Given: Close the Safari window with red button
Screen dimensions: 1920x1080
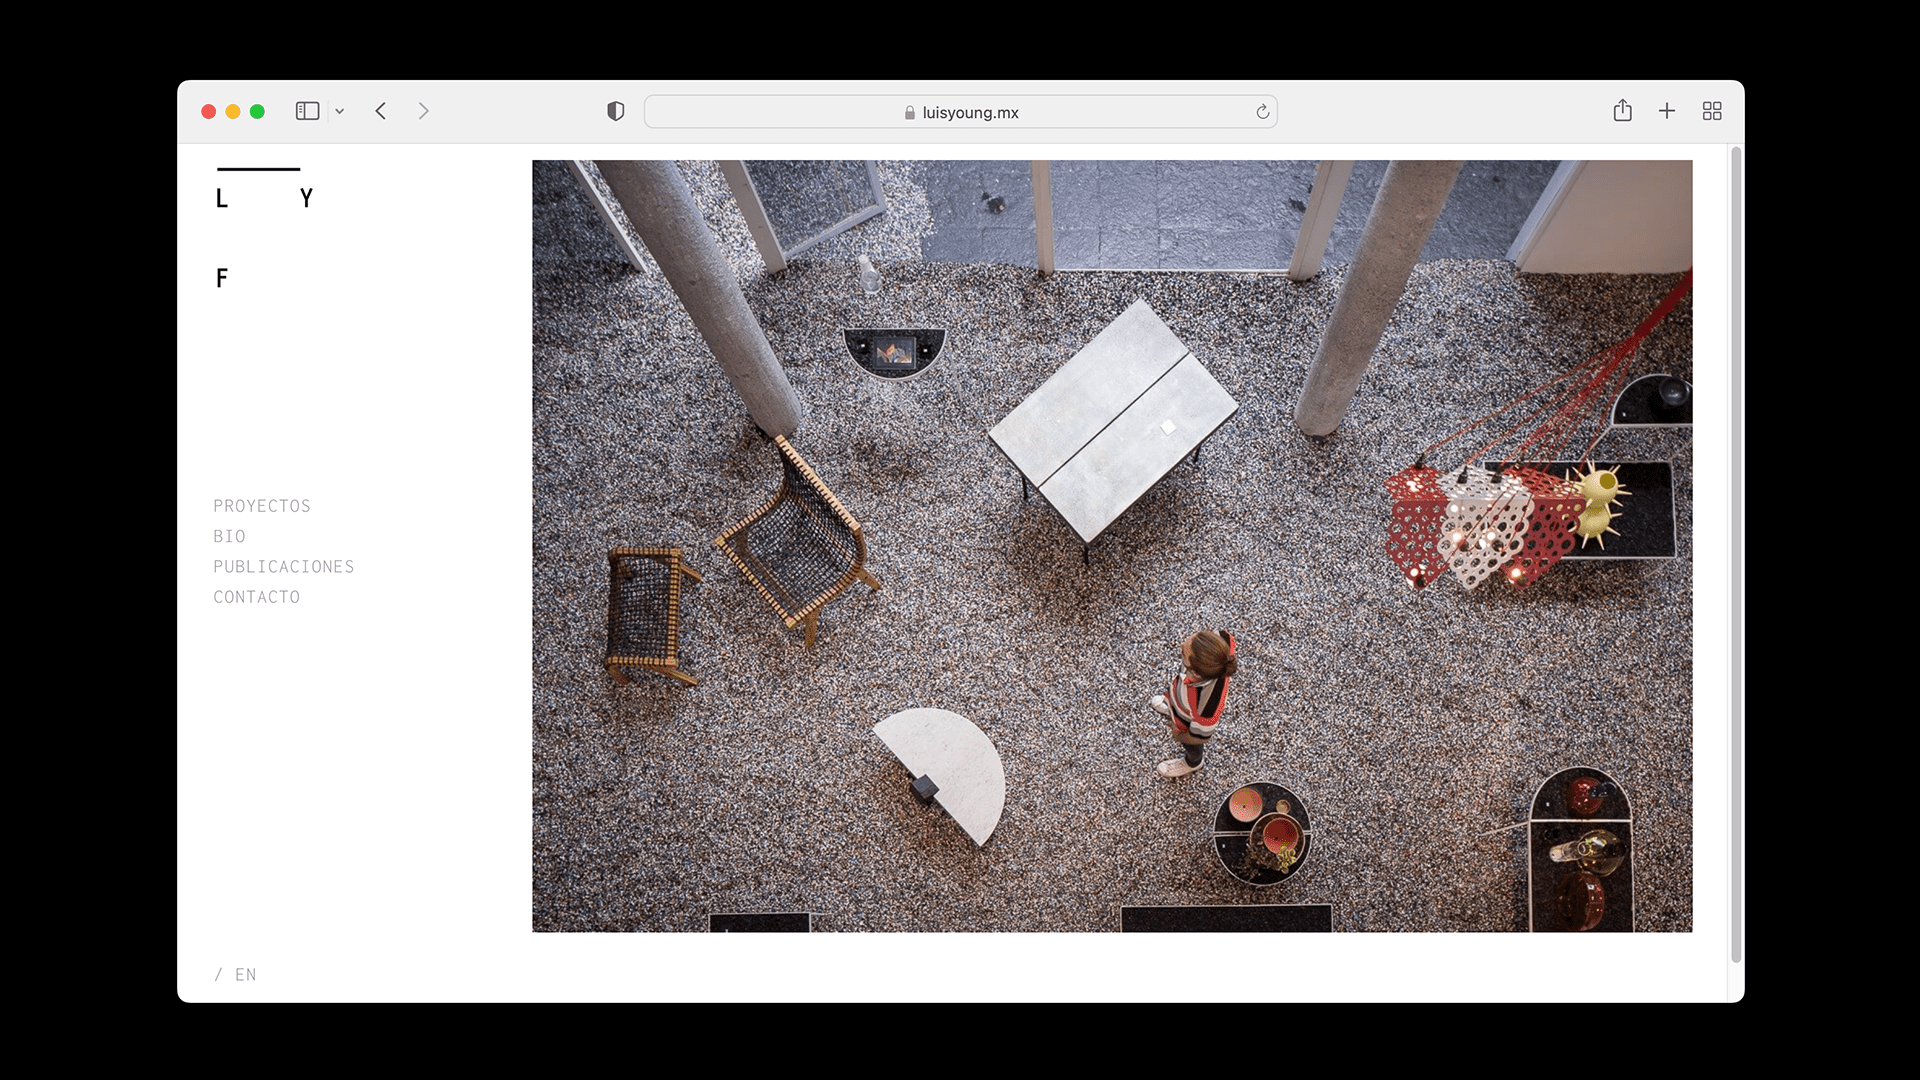Looking at the screenshot, I should [209, 111].
